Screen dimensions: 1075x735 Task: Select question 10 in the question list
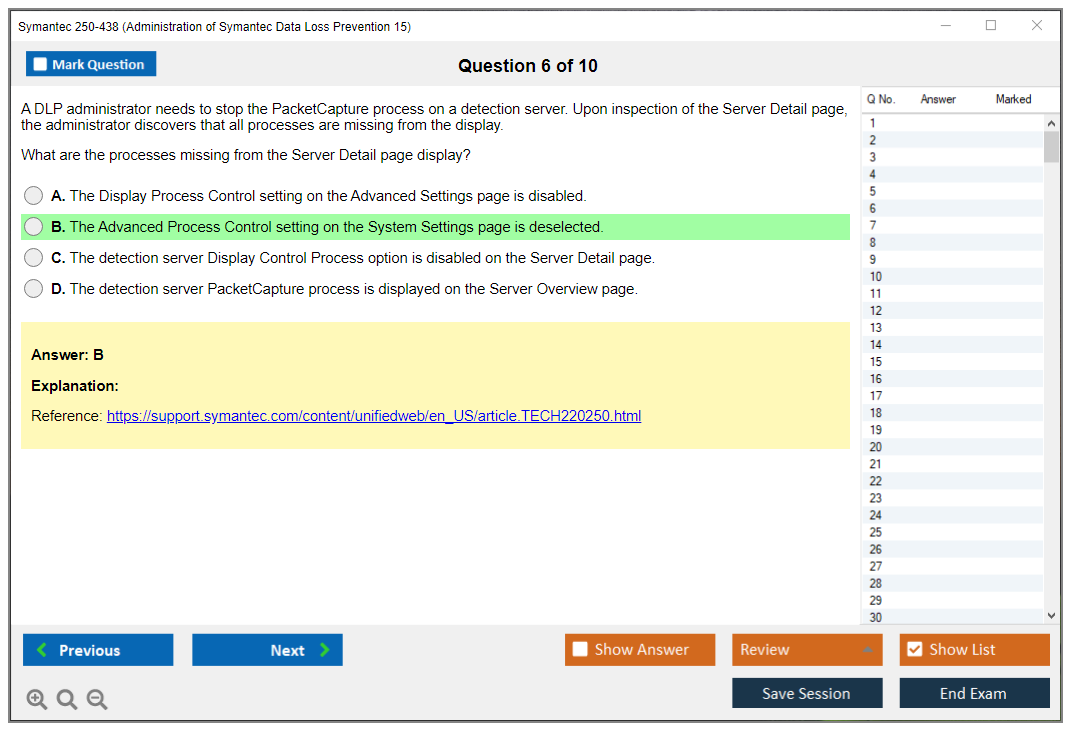[876, 277]
